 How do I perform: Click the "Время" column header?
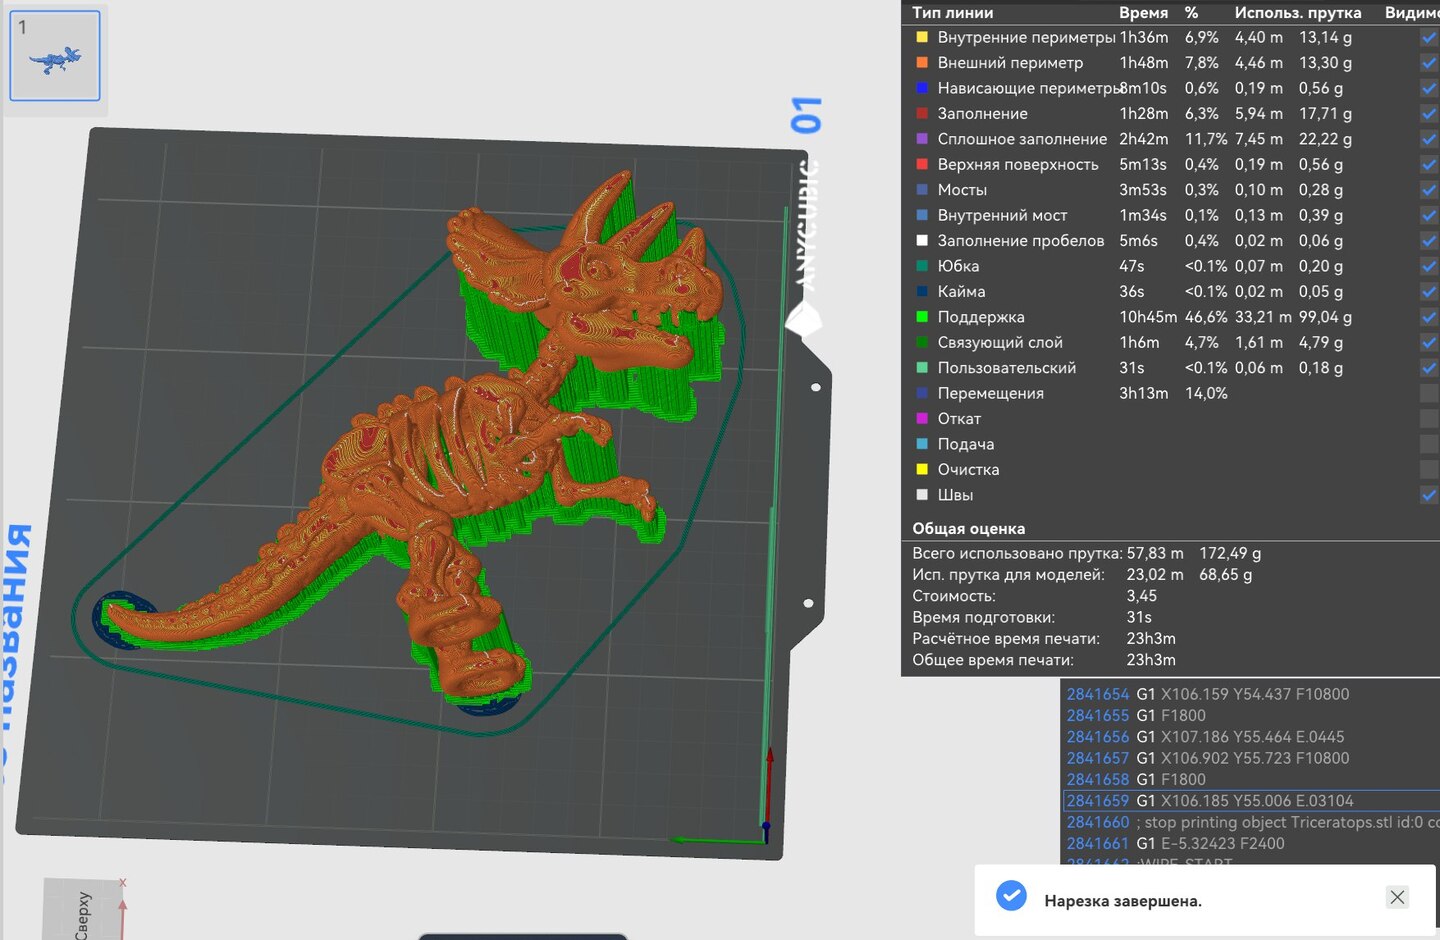(x=1143, y=13)
